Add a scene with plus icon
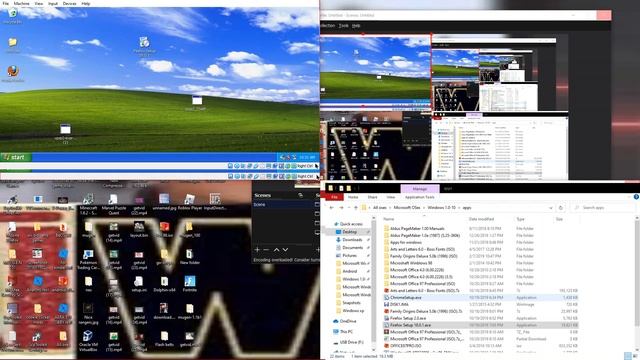The height and width of the screenshot is (360, 640). (257, 249)
